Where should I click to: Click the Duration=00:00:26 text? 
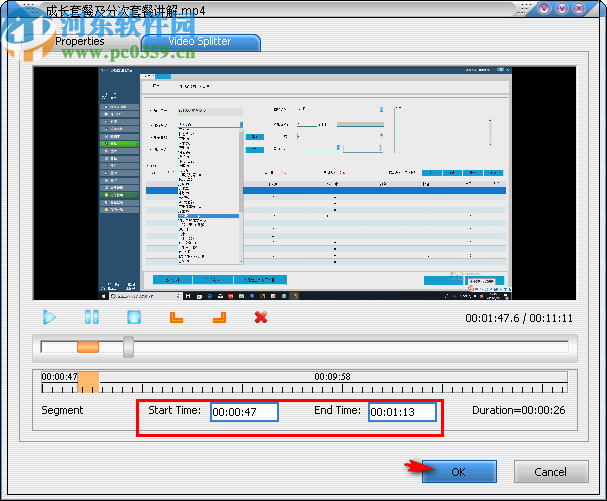[x=519, y=410]
